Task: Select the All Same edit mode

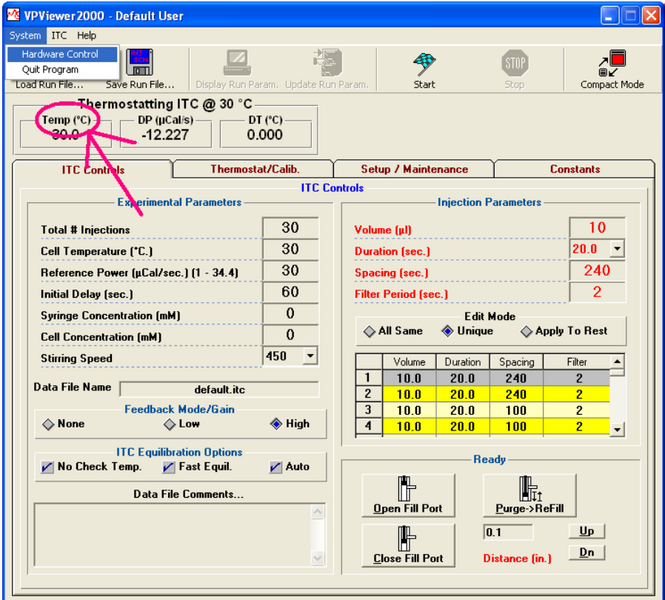Action: coord(369,331)
